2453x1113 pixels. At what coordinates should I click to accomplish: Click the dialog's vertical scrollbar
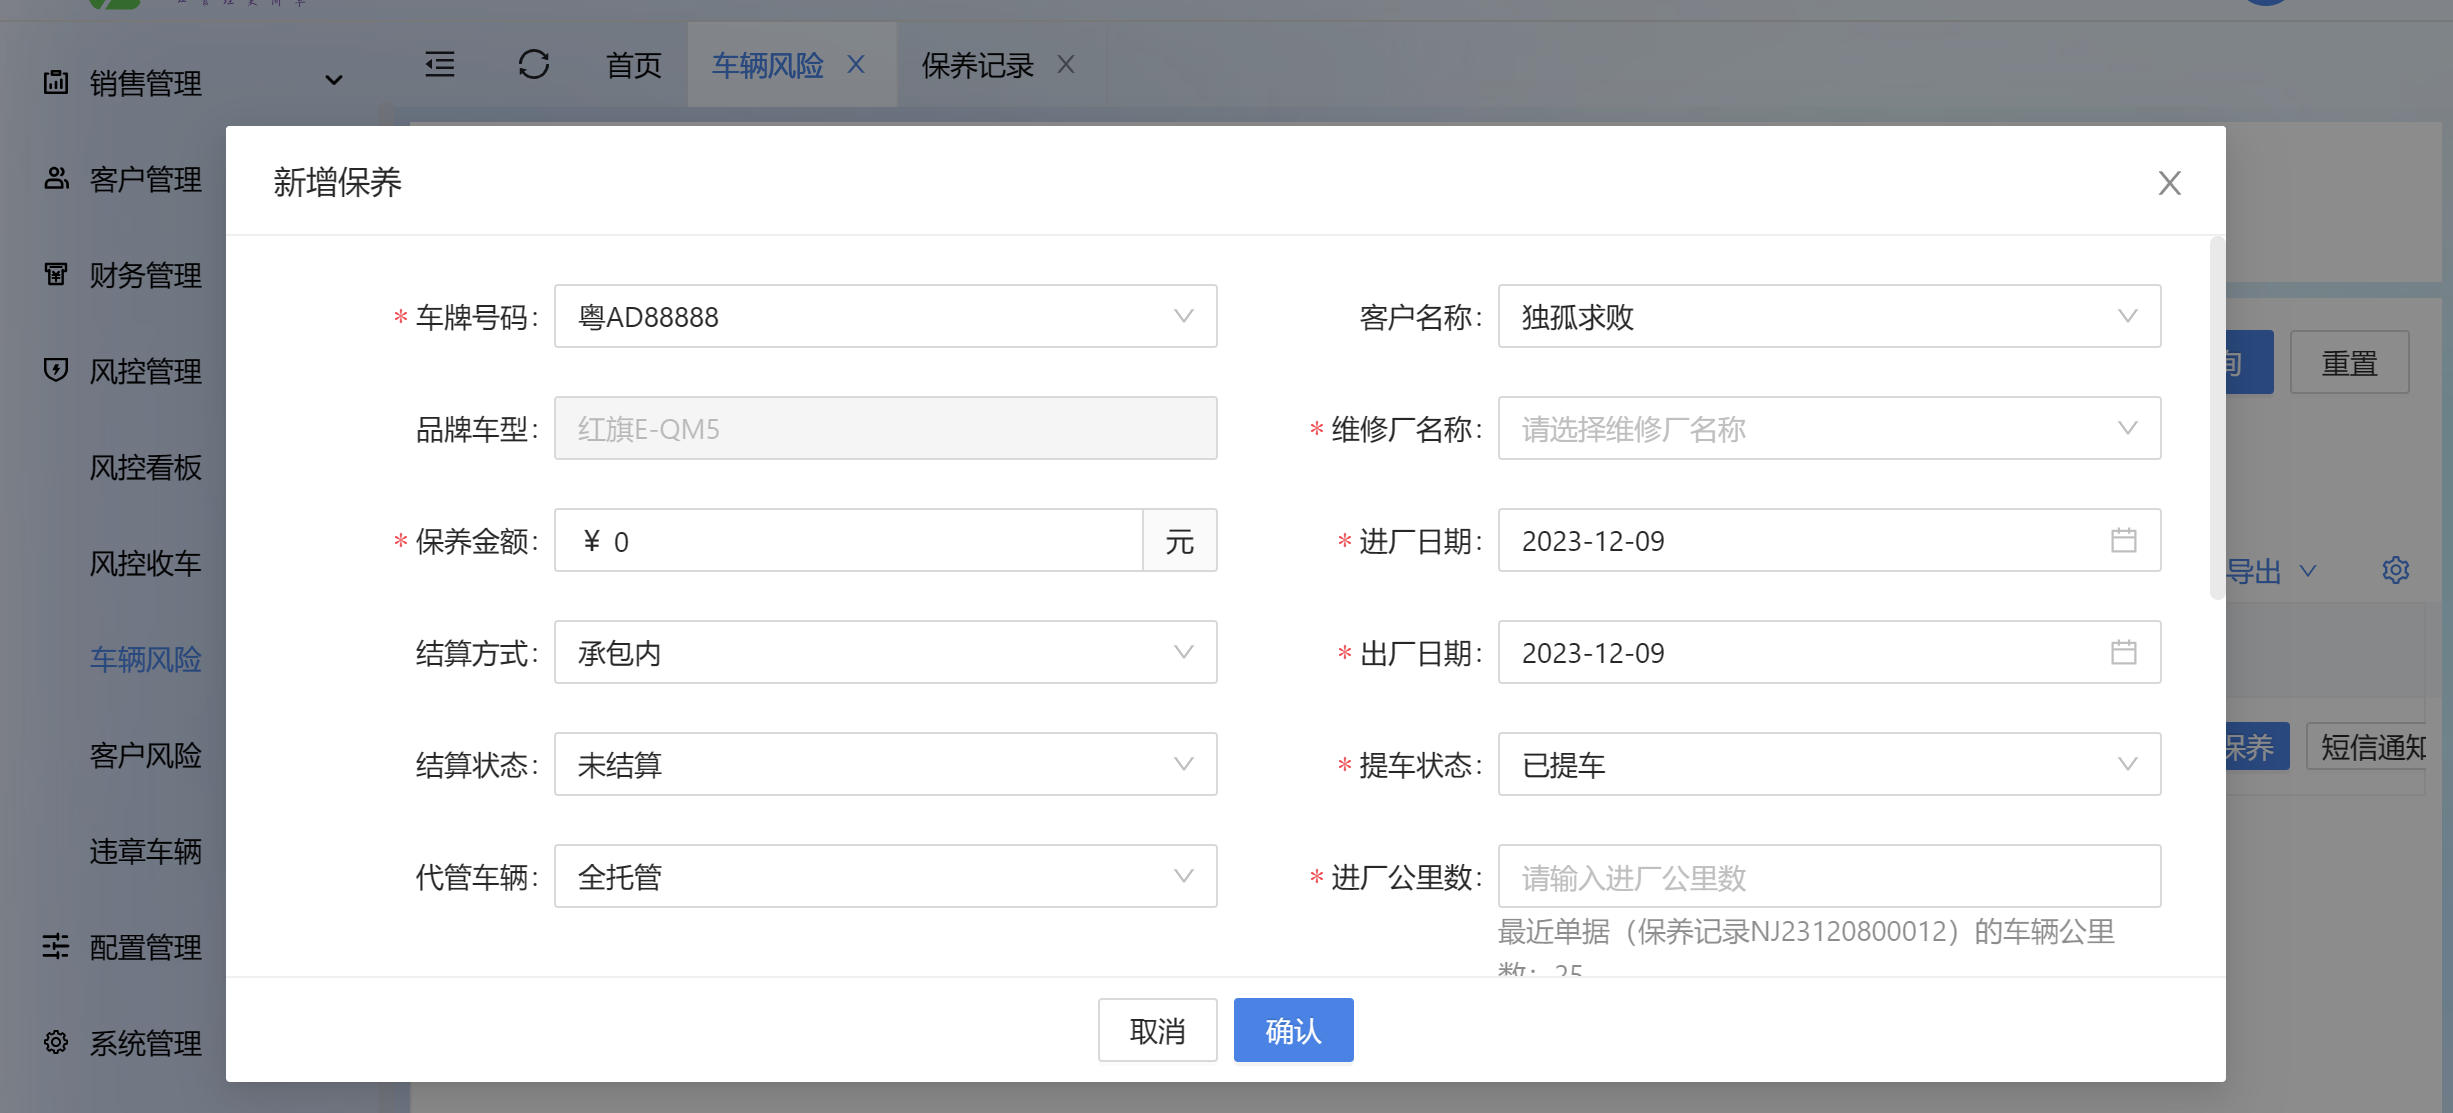point(2216,420)
